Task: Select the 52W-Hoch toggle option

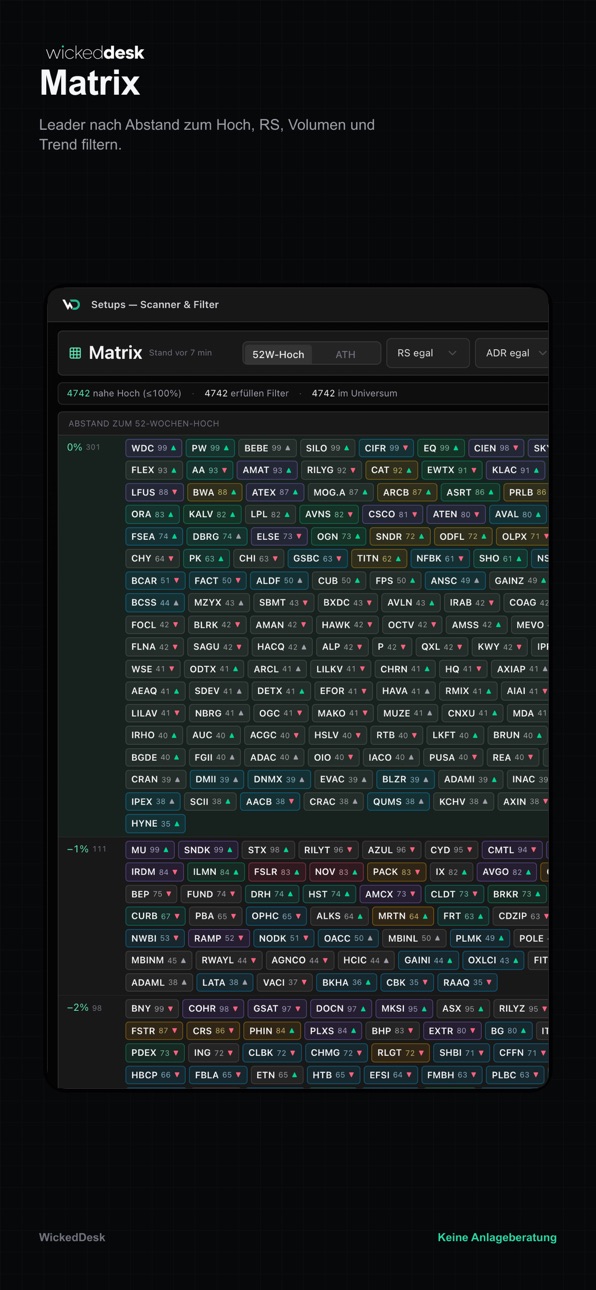Action: [278, 354]
